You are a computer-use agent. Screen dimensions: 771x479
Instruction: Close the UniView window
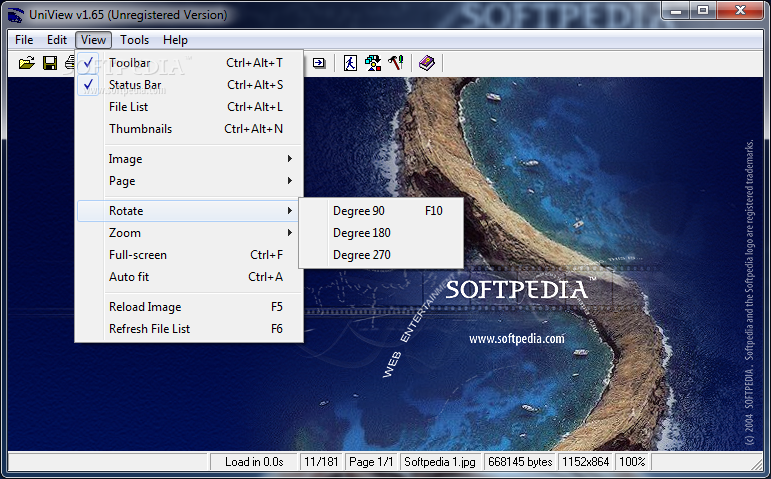(740, 10)
